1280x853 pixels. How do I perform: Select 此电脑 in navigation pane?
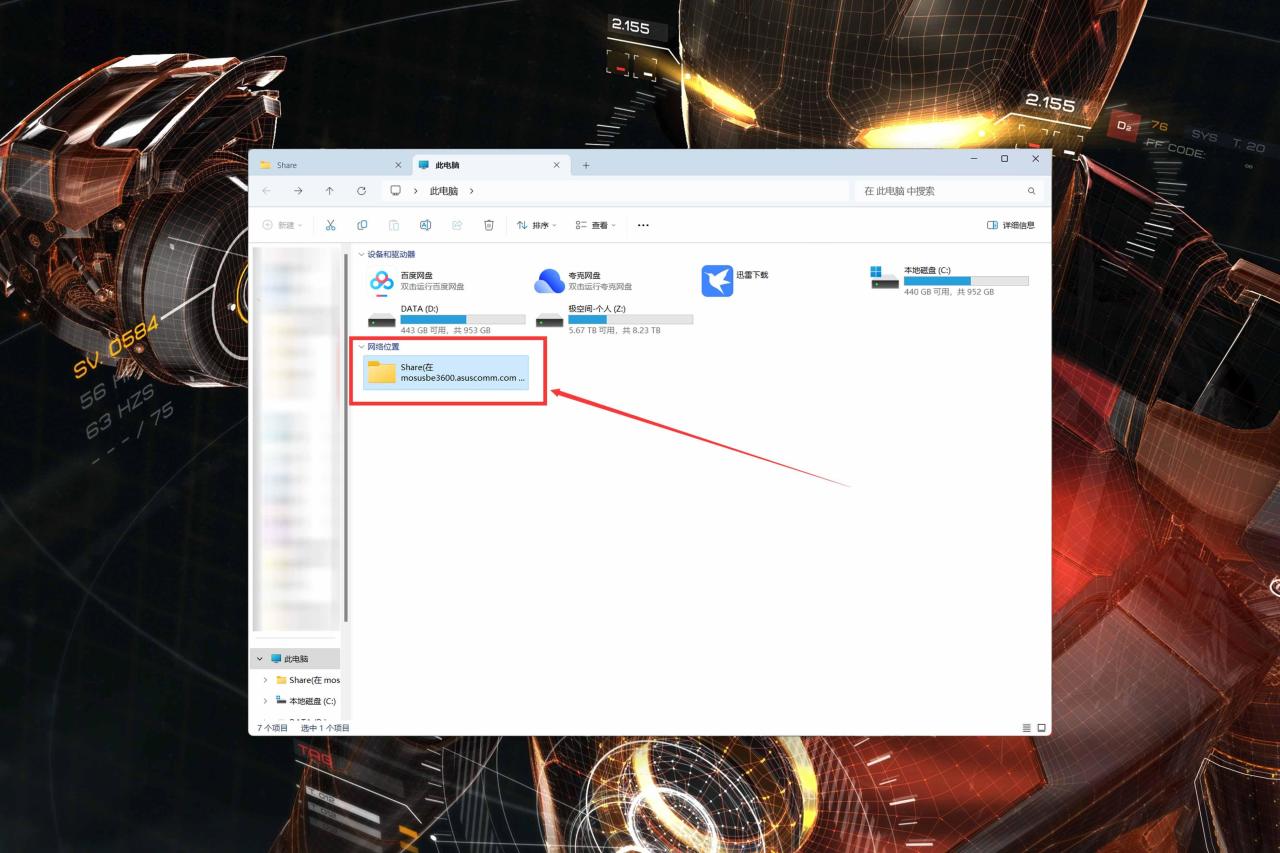click(x=296, y=659)
